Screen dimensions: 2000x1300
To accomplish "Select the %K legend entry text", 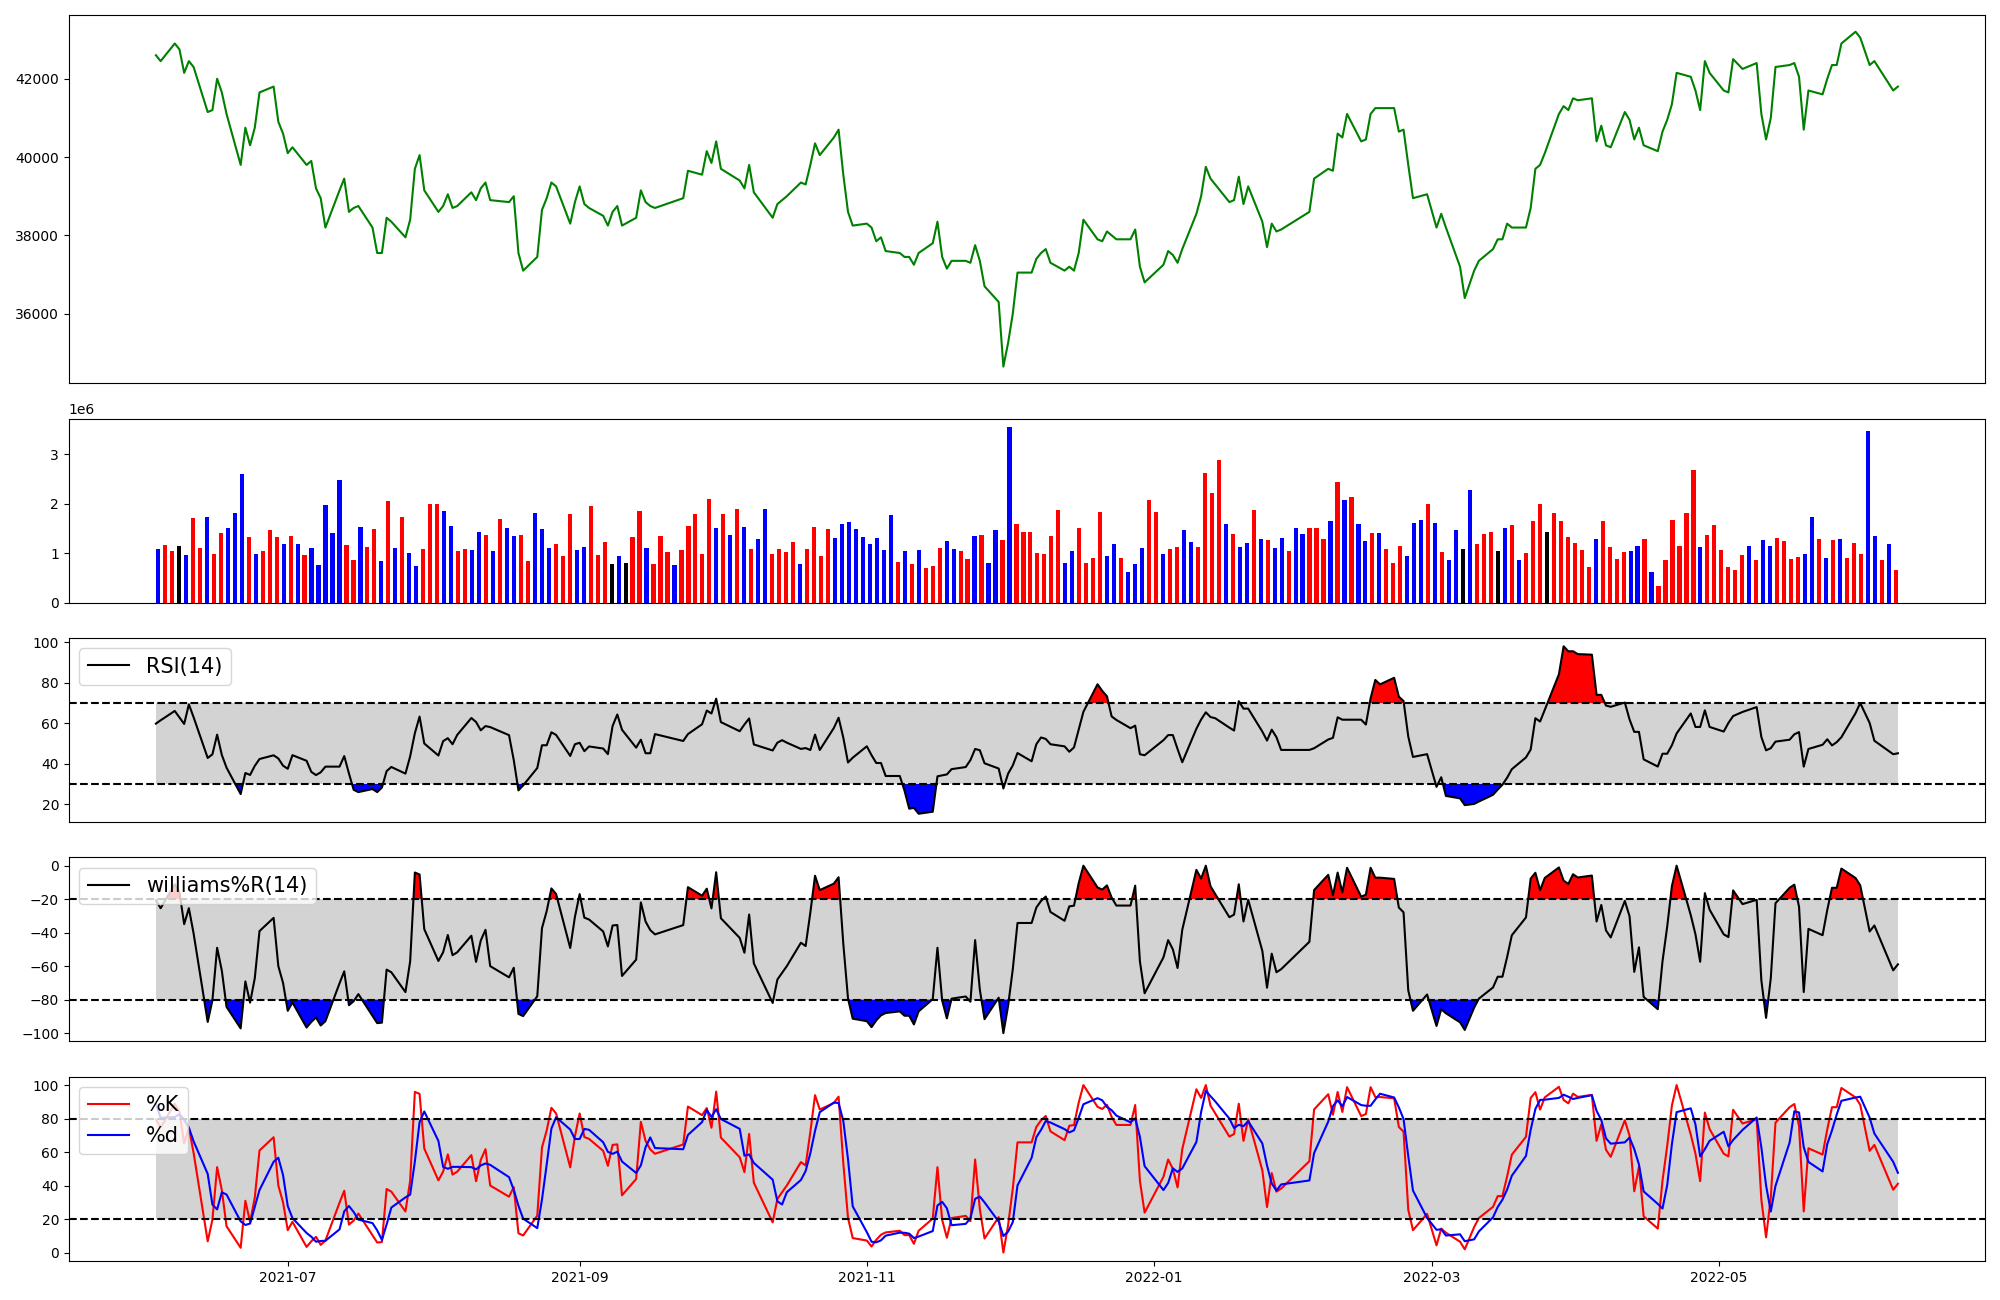I will (162, 1104).
